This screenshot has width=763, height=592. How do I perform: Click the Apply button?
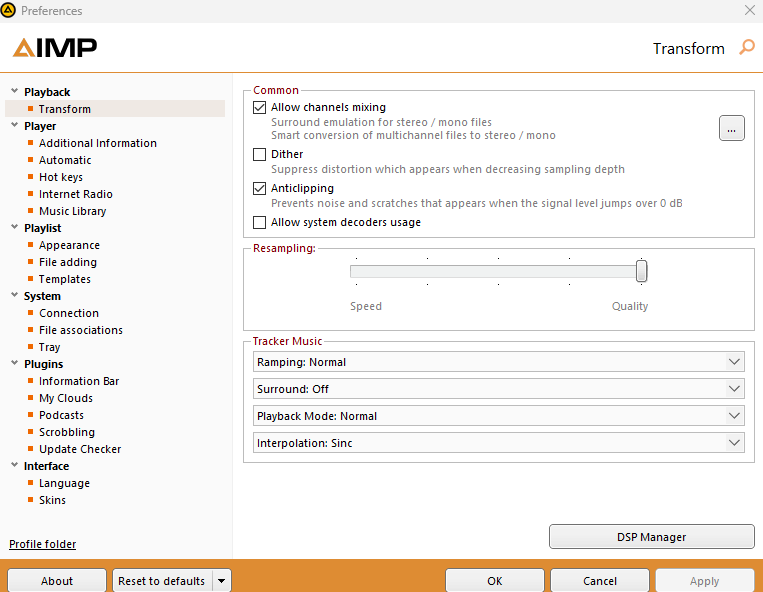(x=705, y=581)
